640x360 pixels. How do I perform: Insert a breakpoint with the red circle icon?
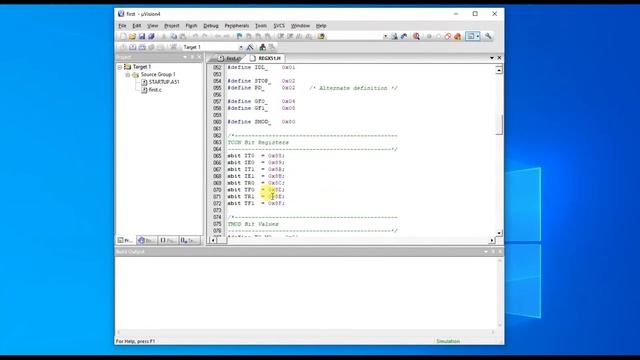[429, 36]
